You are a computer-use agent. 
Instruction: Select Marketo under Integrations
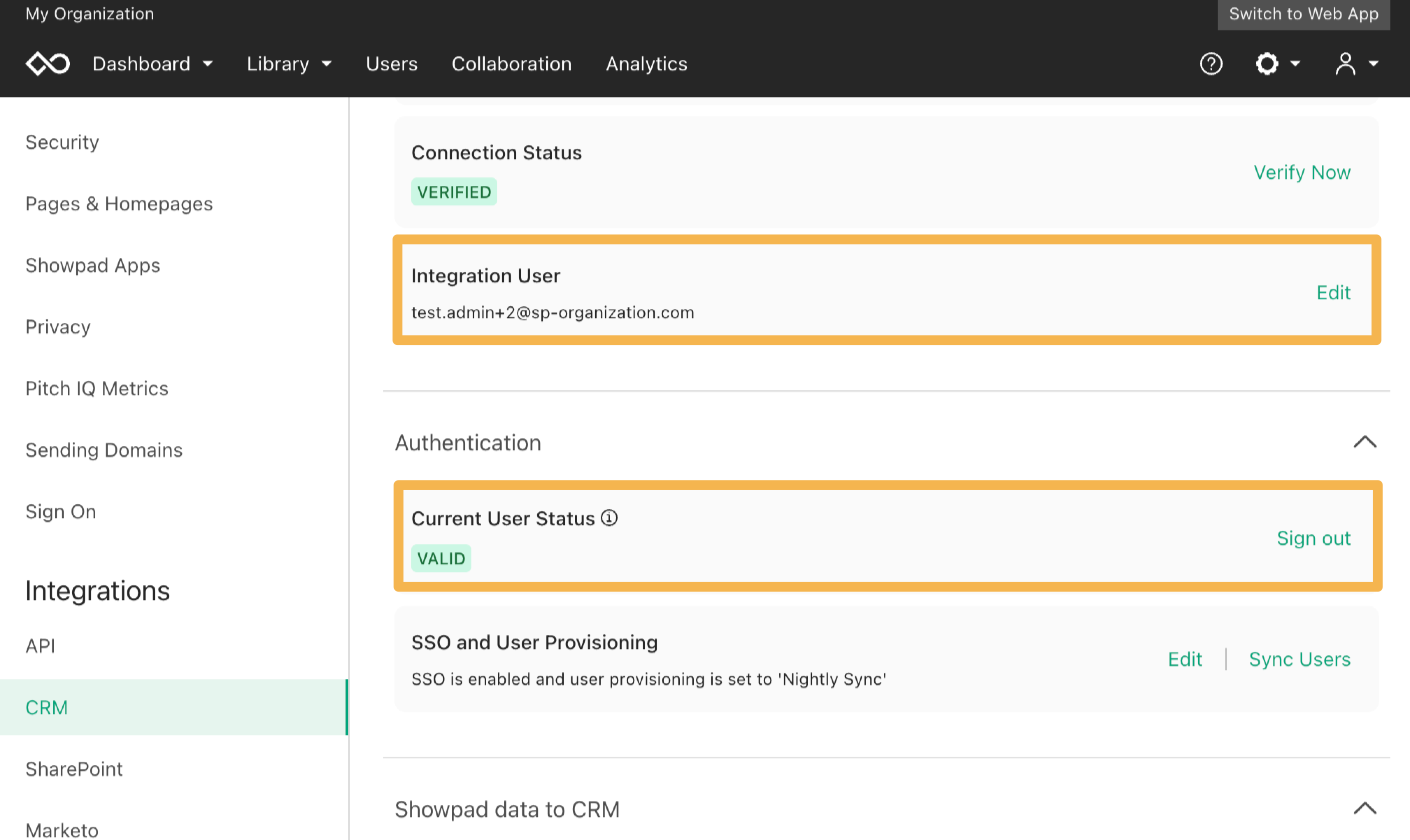point(62,830)
